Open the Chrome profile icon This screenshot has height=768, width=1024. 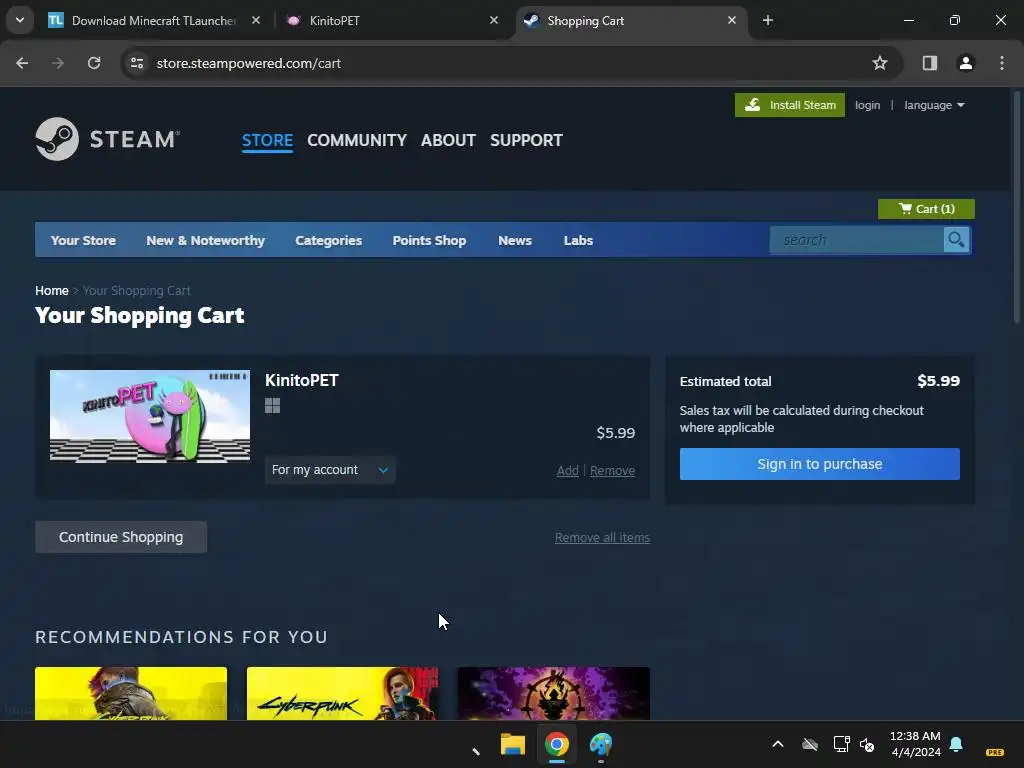click(x=966, y=63)
